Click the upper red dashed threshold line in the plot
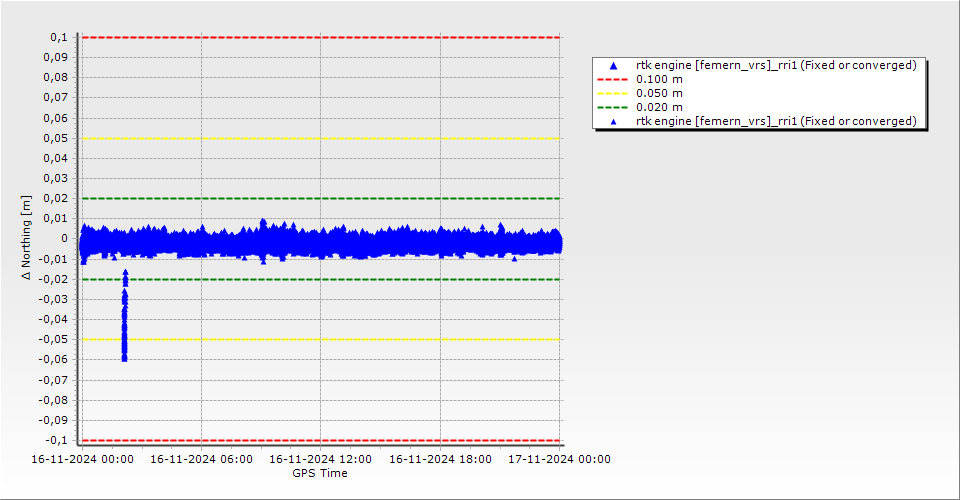Viewport: 960px width, 500px height. (320, 37)
